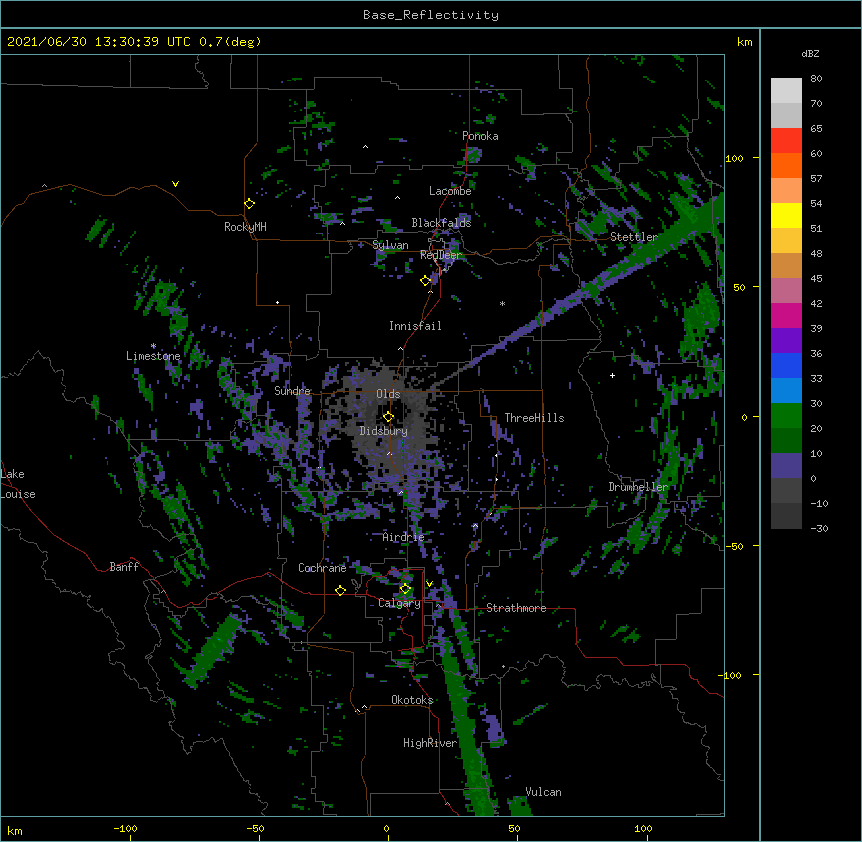862x842 pixels.
Task: Click the yellow v marker northwest of RockyMH
Action: click(x=175, y=184)
